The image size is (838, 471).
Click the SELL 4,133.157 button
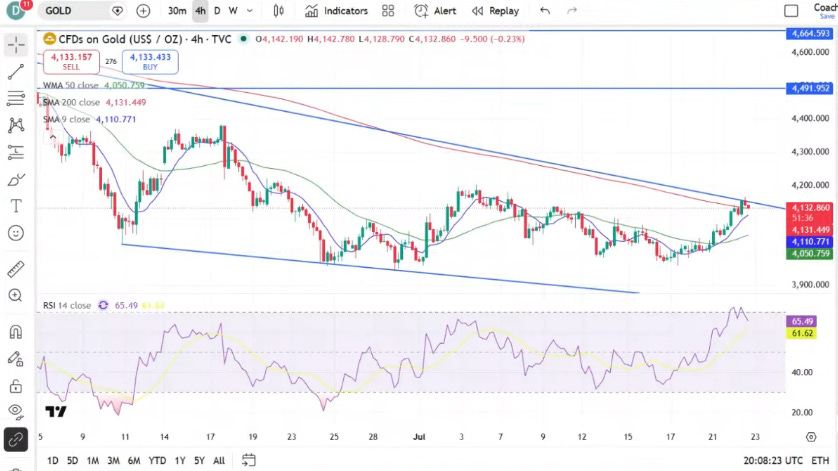pyautogui.click(x=71, y=62)
